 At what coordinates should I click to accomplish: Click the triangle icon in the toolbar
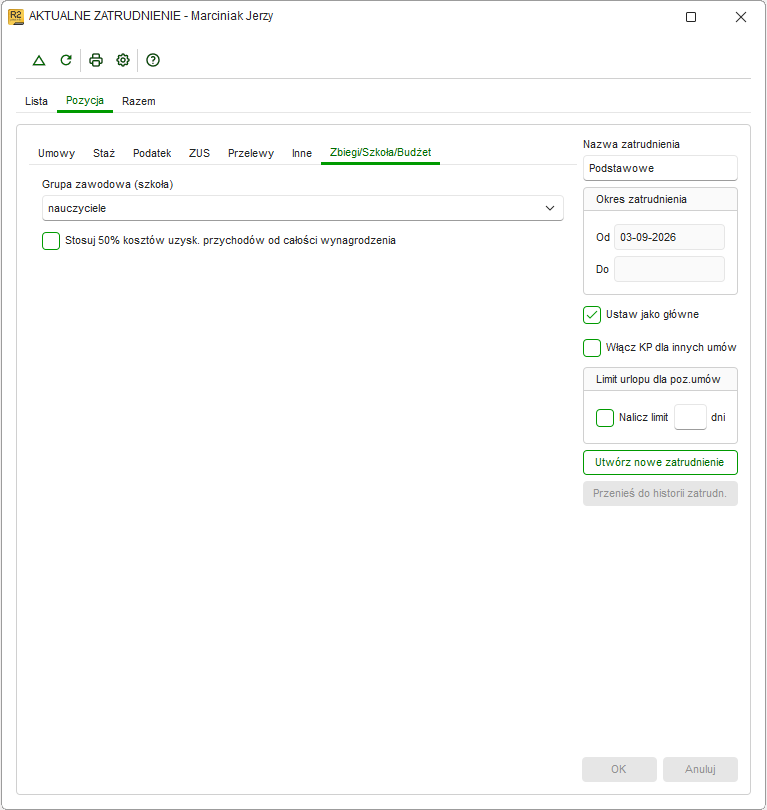coord(39,60)
